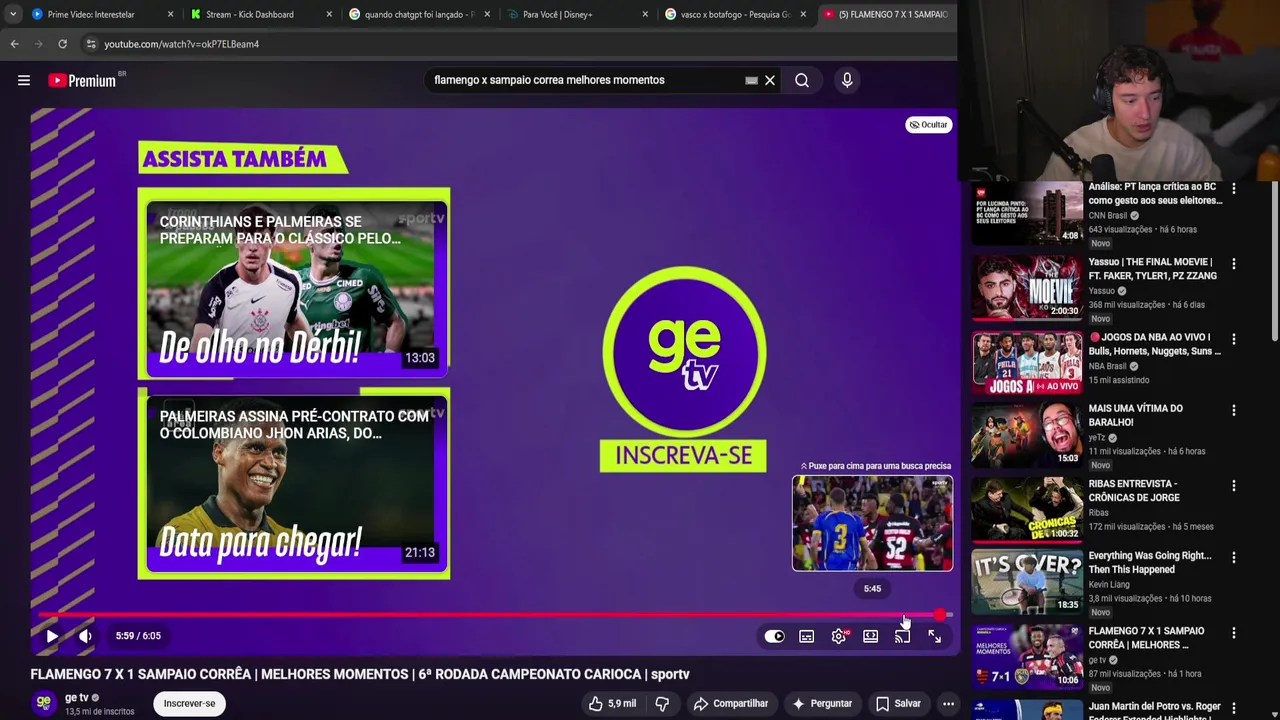Switch to vasco x botafogo search tab
1280x720 pixels.
click(735, 14)
